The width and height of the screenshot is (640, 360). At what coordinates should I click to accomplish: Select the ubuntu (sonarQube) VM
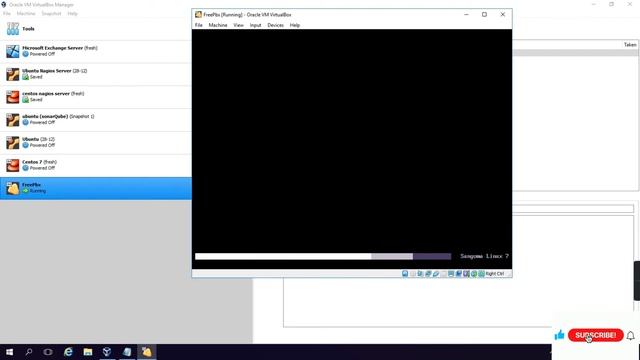pos(96,120)
